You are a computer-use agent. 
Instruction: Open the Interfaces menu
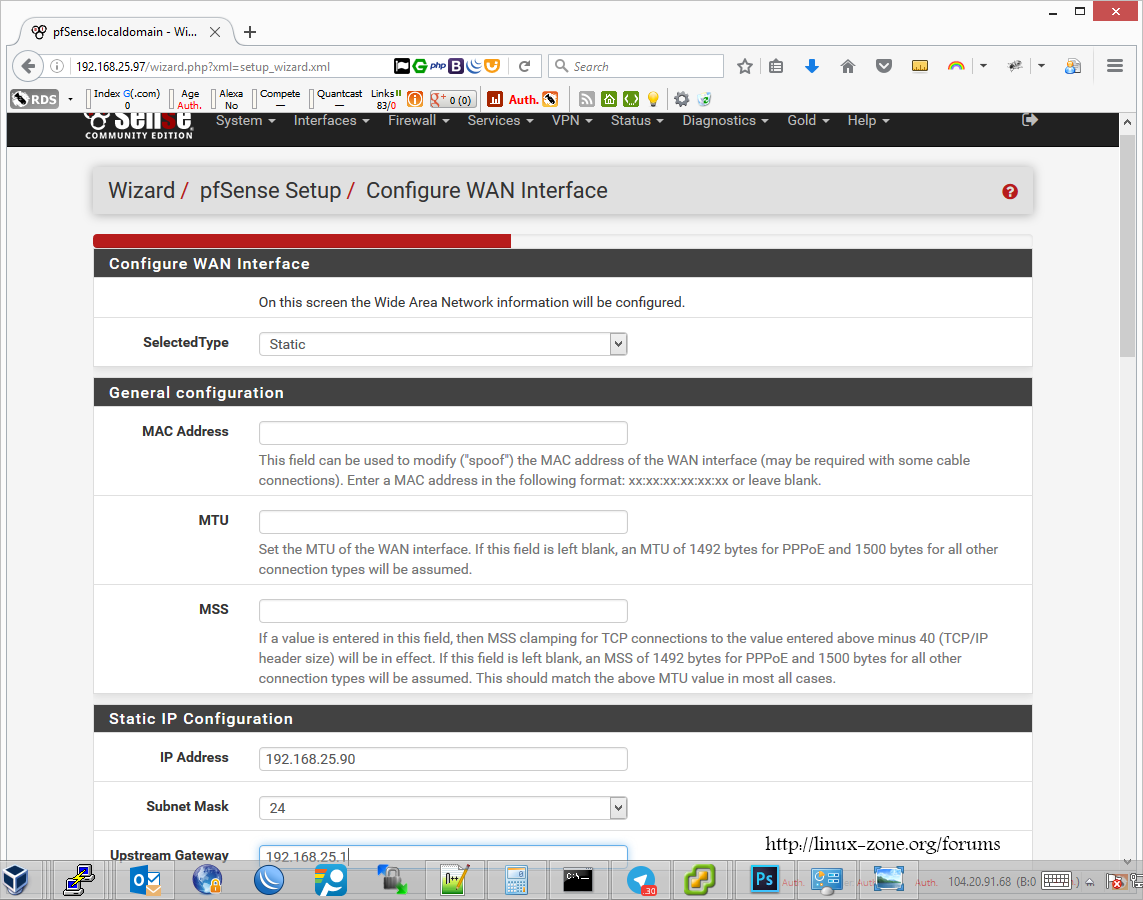tap(331, 121)
